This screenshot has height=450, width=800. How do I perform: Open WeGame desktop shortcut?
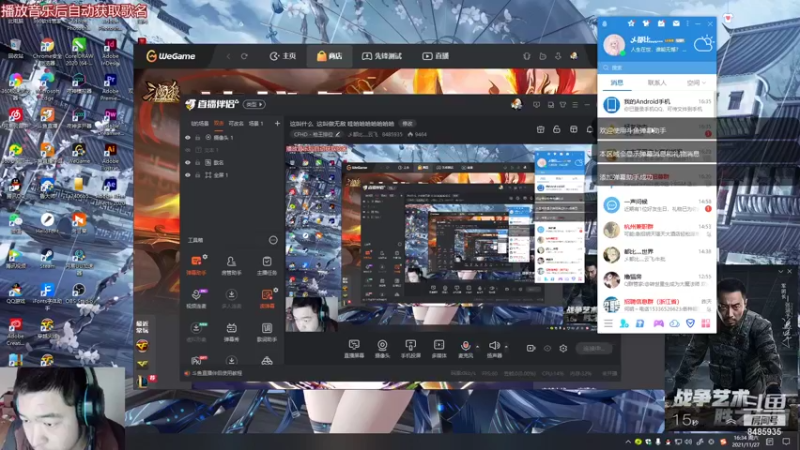click(79, 153)
